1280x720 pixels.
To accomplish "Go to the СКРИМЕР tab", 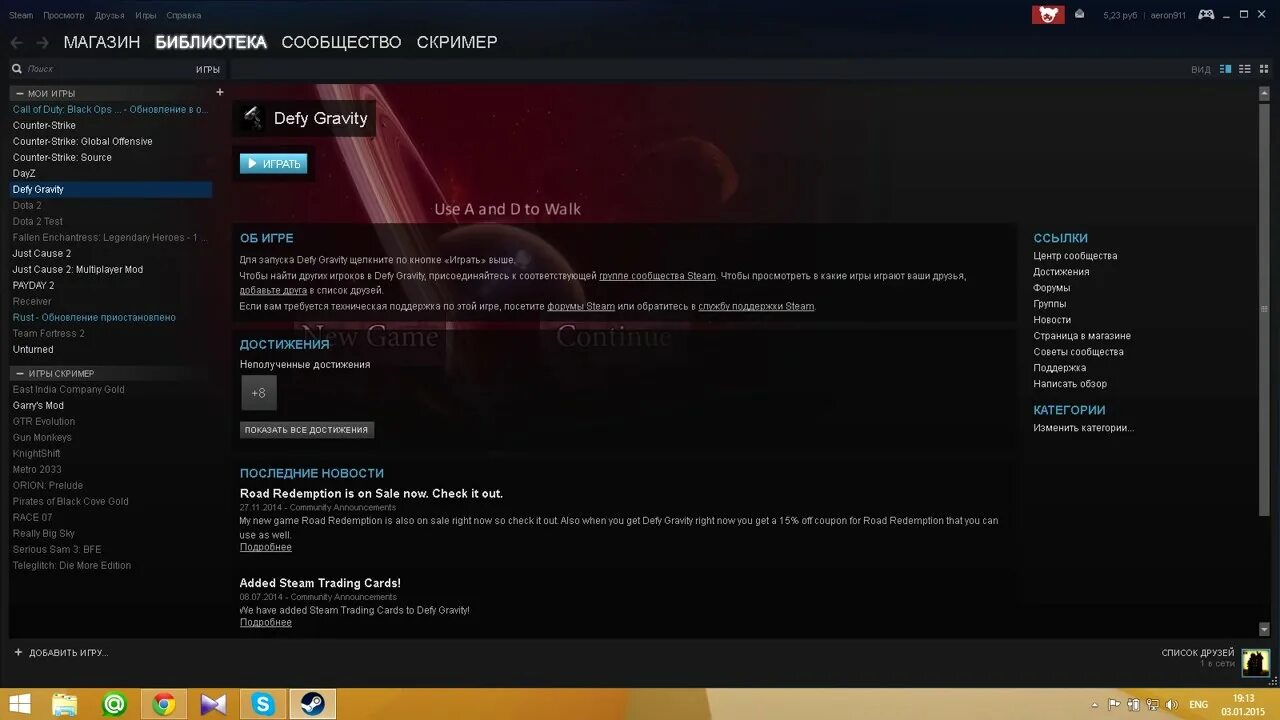I will pyautogui.click(x=457, y=42).
